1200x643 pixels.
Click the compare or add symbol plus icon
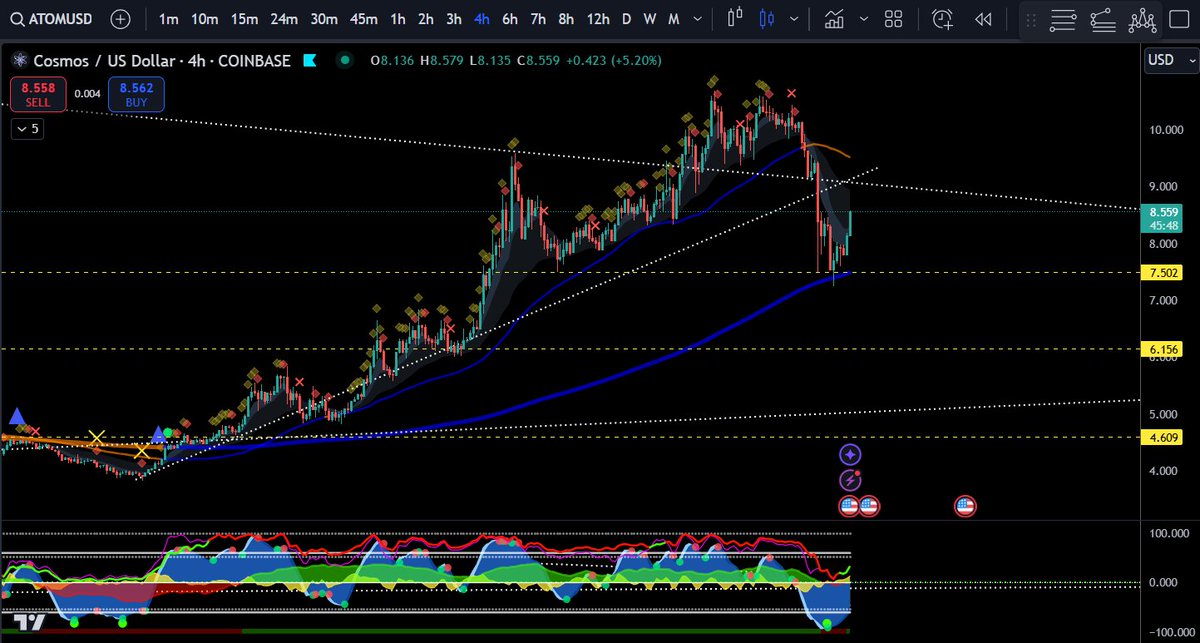(120, 19)
